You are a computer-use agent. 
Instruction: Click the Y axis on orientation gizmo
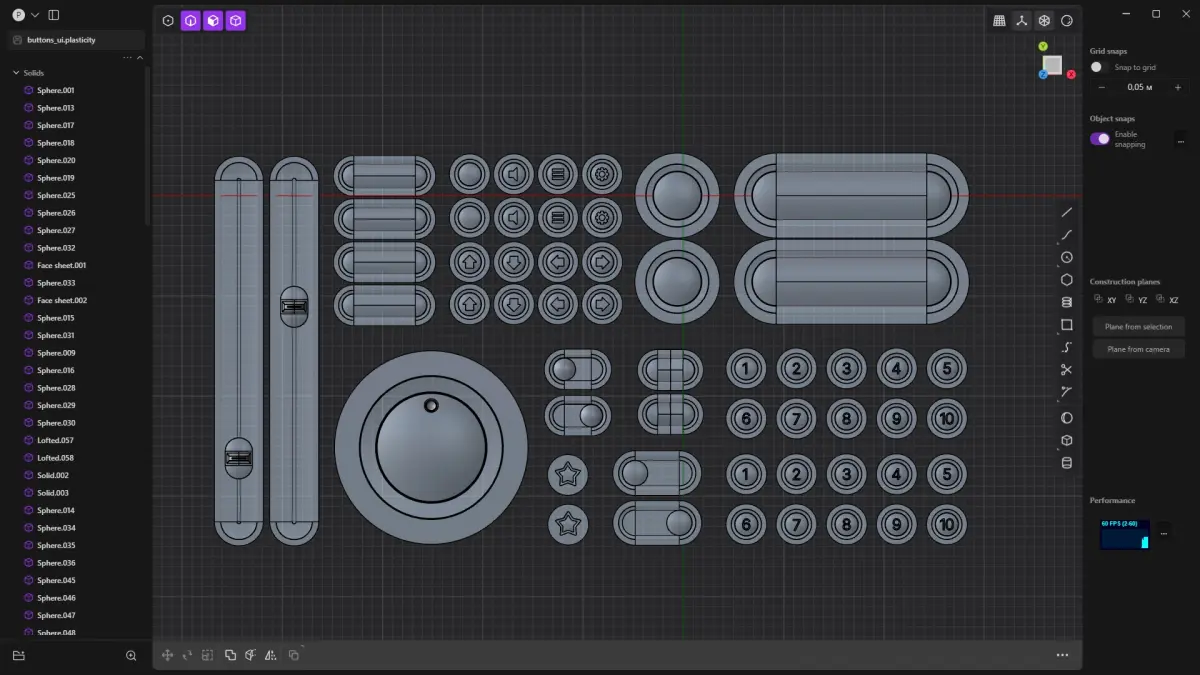tap(1043, 46)
